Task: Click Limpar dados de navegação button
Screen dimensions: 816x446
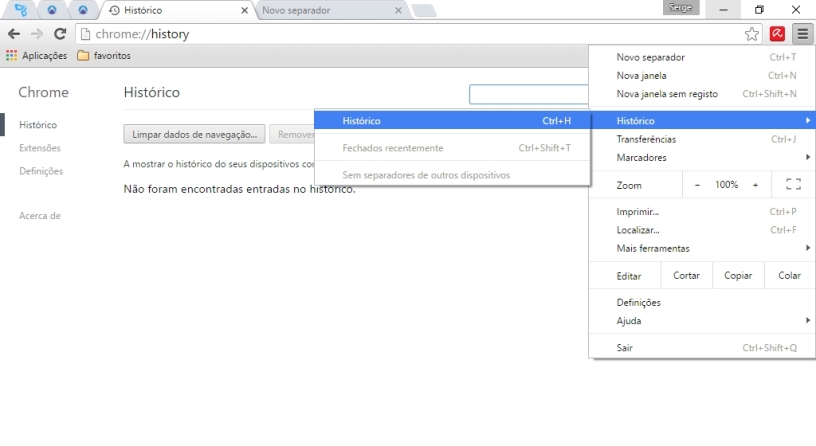Action: pos(194,134)
